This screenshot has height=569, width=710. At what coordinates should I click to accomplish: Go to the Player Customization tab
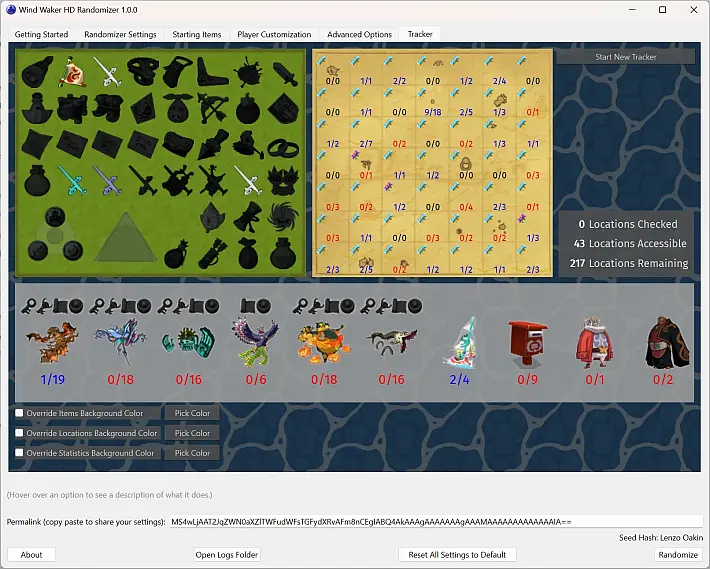274,34
